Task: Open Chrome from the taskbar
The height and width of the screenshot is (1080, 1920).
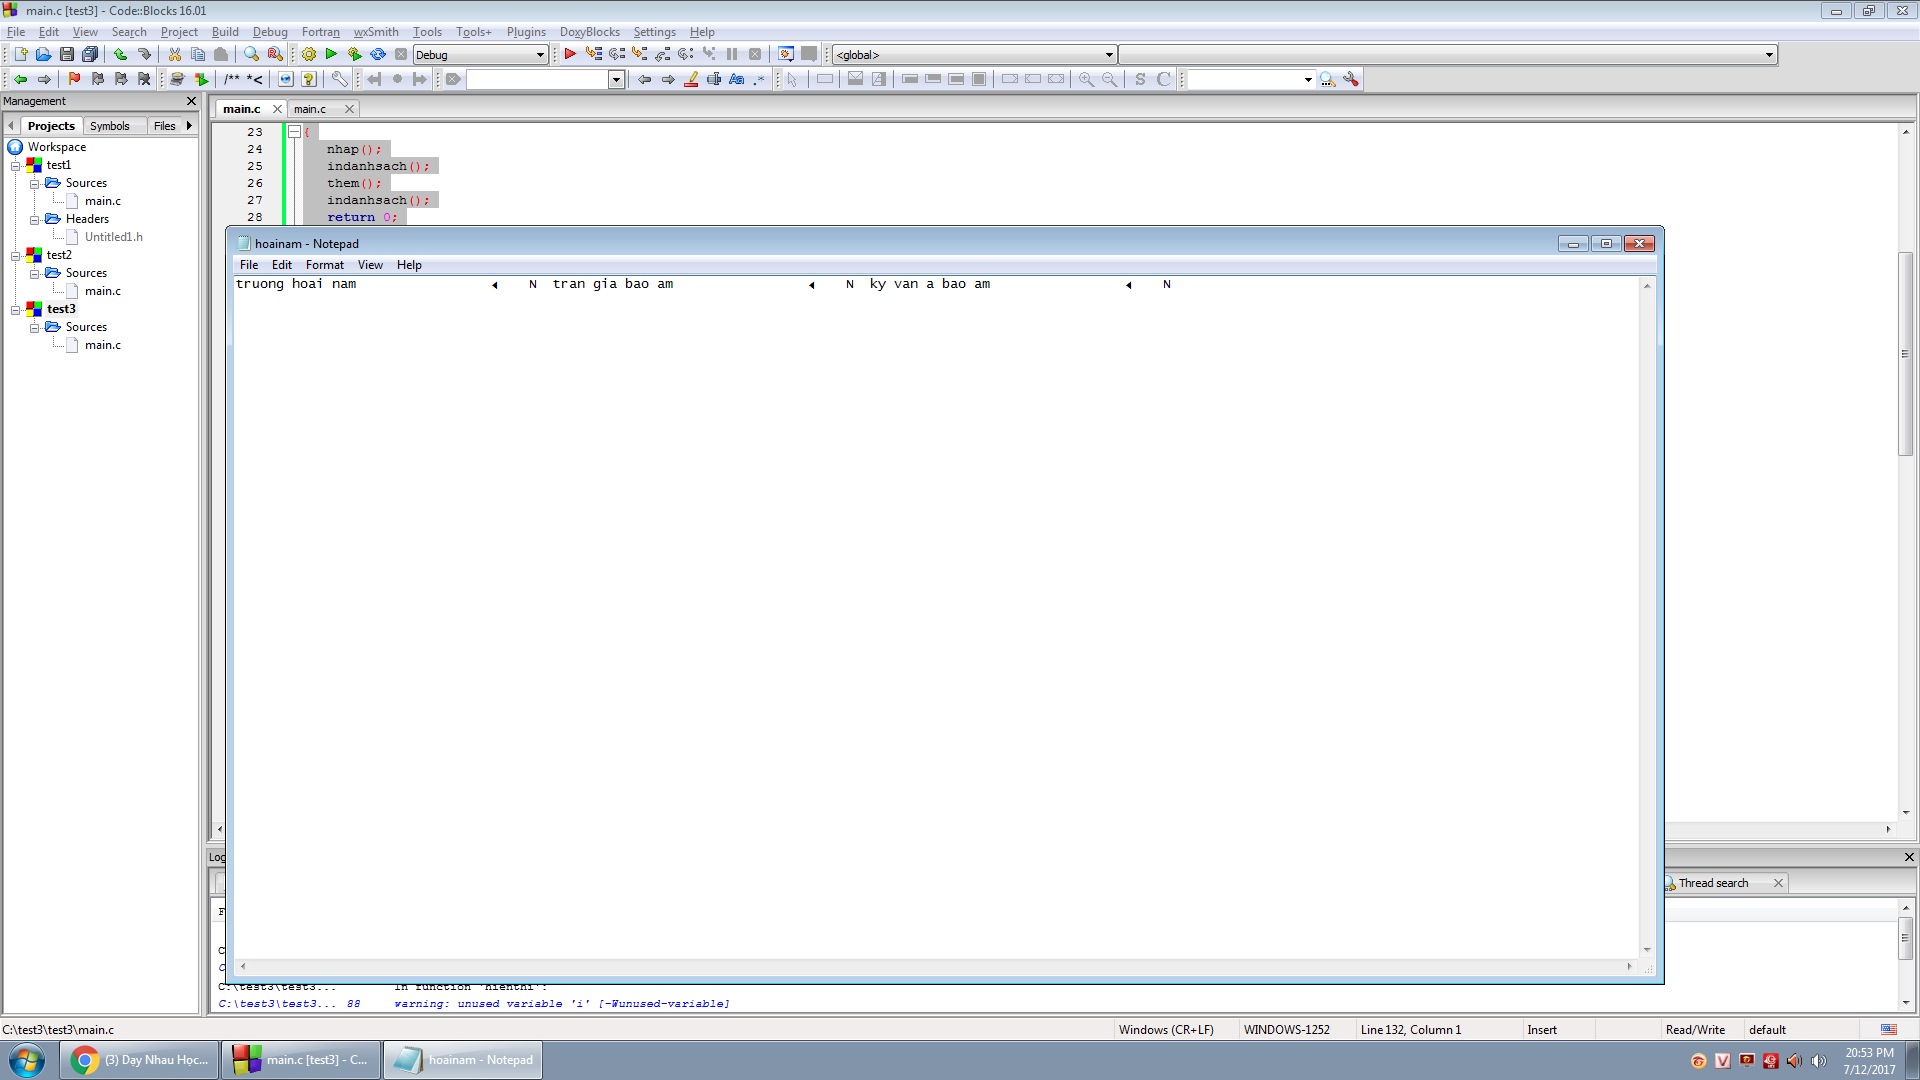Action: pos(139,1060)
